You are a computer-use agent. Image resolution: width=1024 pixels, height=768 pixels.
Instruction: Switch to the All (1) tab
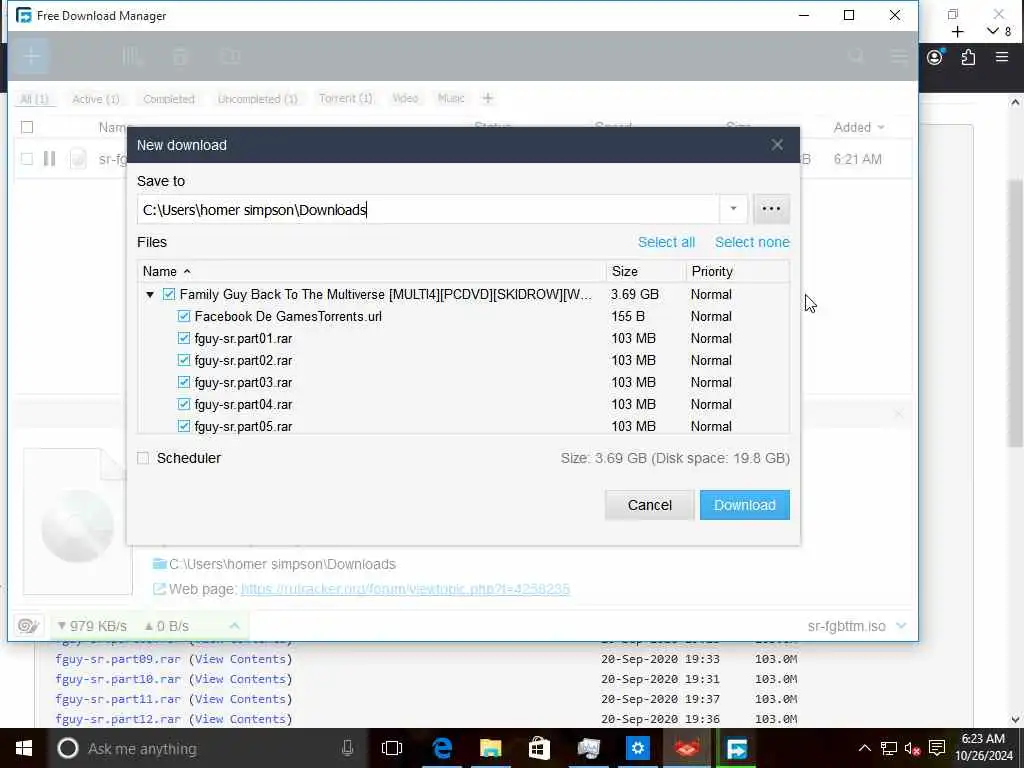(x=35, y=99)
